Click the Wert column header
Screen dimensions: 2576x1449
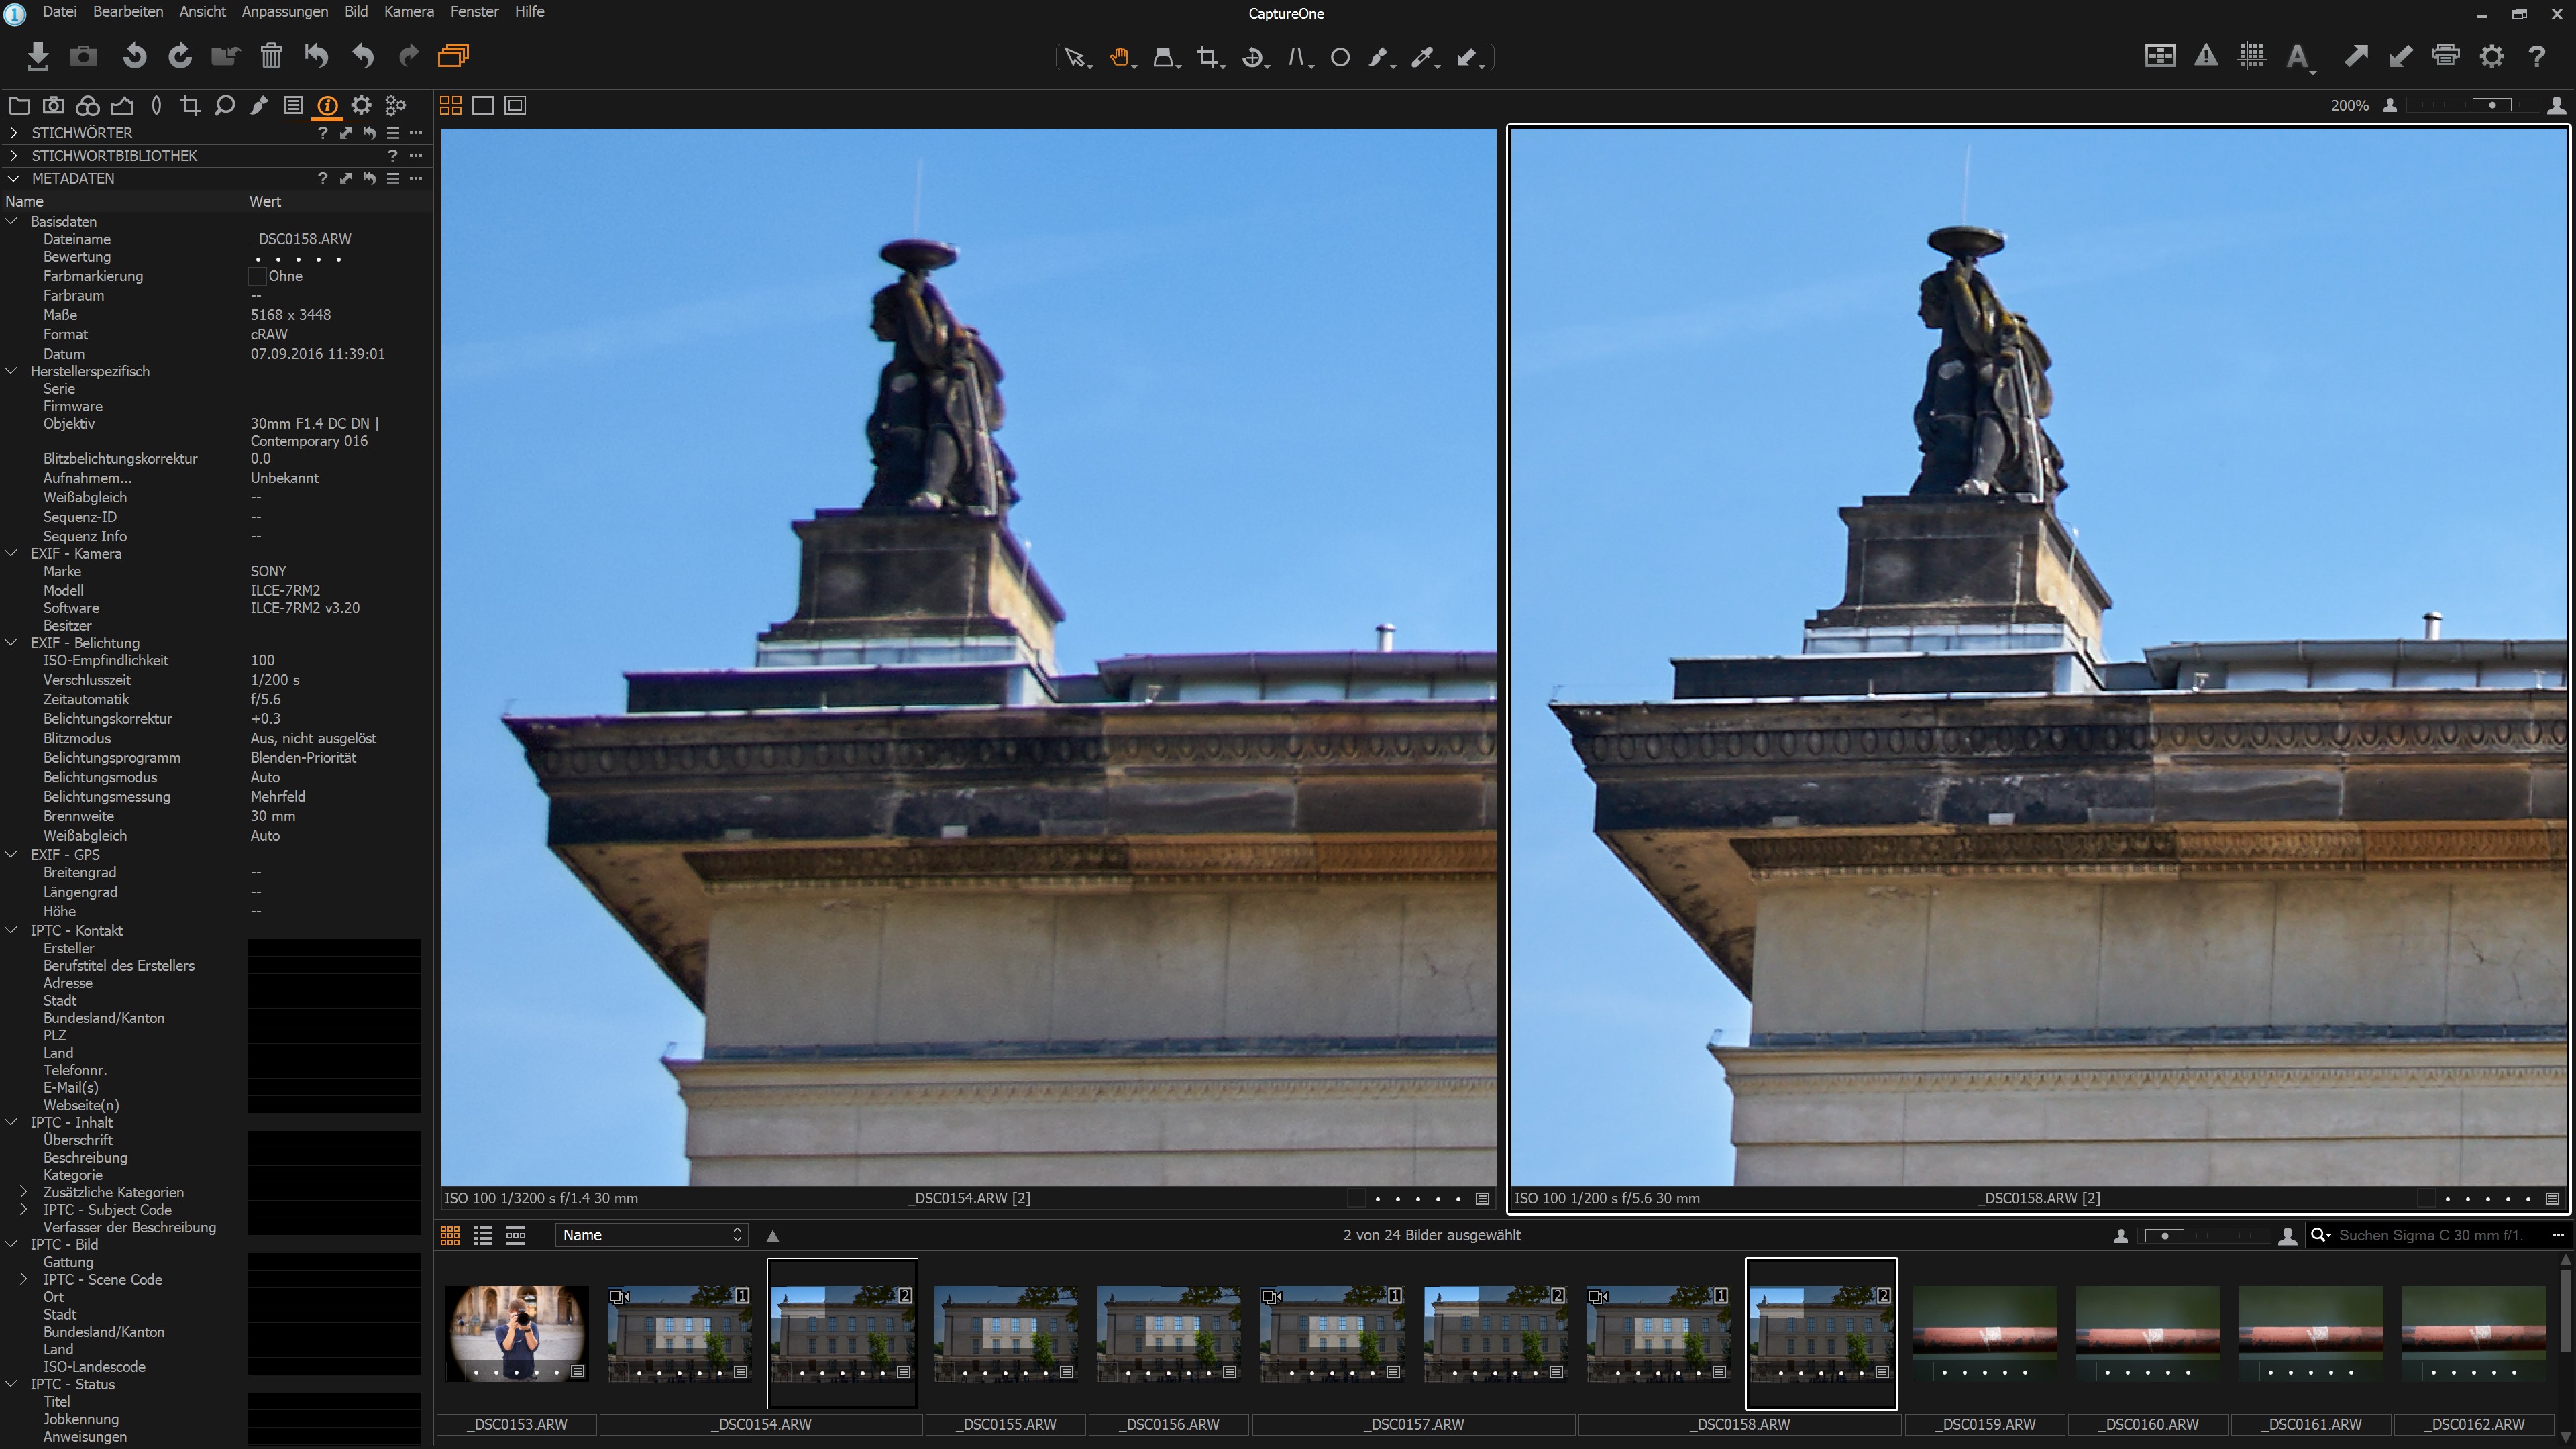(x=265, y=201)
